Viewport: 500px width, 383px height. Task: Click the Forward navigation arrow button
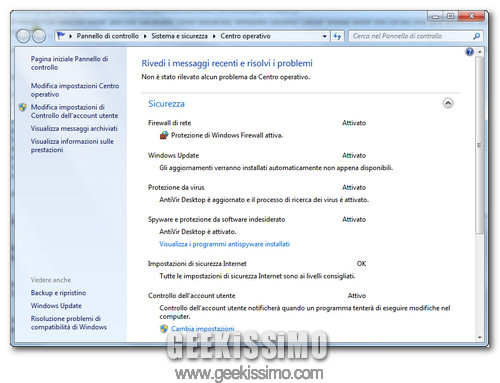coord(39,36)
